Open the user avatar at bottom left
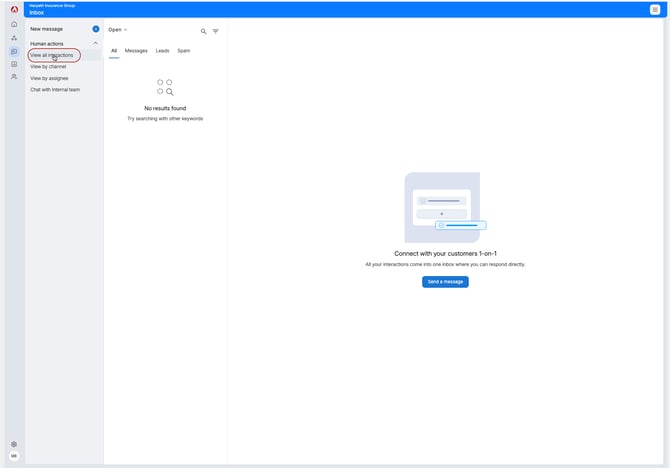This screenshot has width=670, height=468. point(14,456)
